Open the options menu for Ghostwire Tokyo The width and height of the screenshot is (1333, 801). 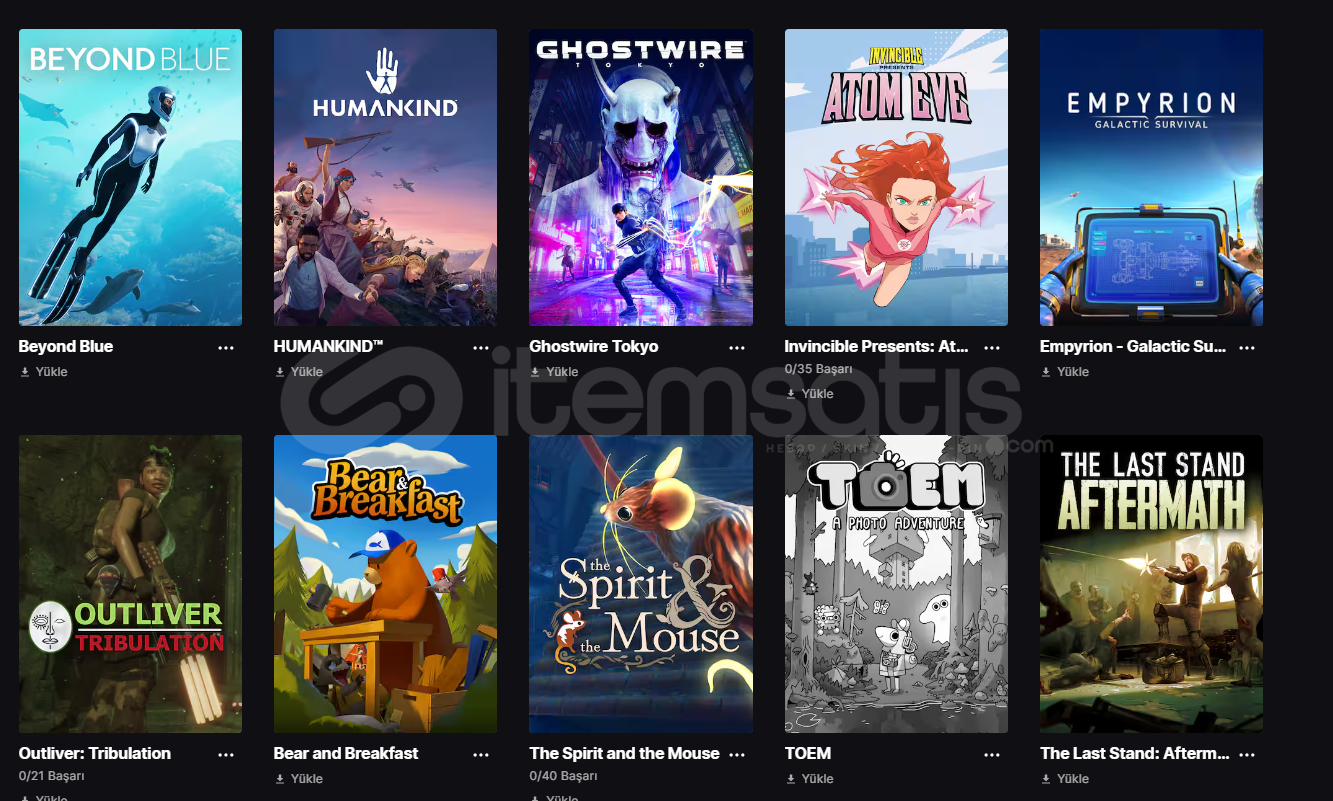737,348
